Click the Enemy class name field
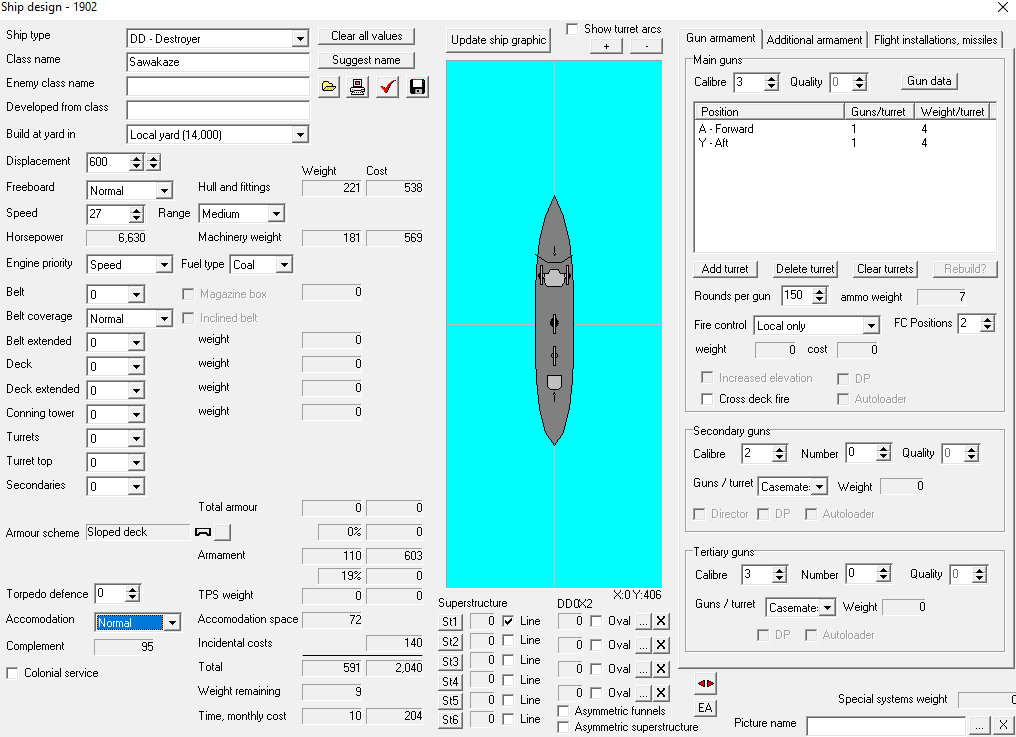The width and height of the screenshot is (1016, 737). pyautogui.click(x=218, y=86)
